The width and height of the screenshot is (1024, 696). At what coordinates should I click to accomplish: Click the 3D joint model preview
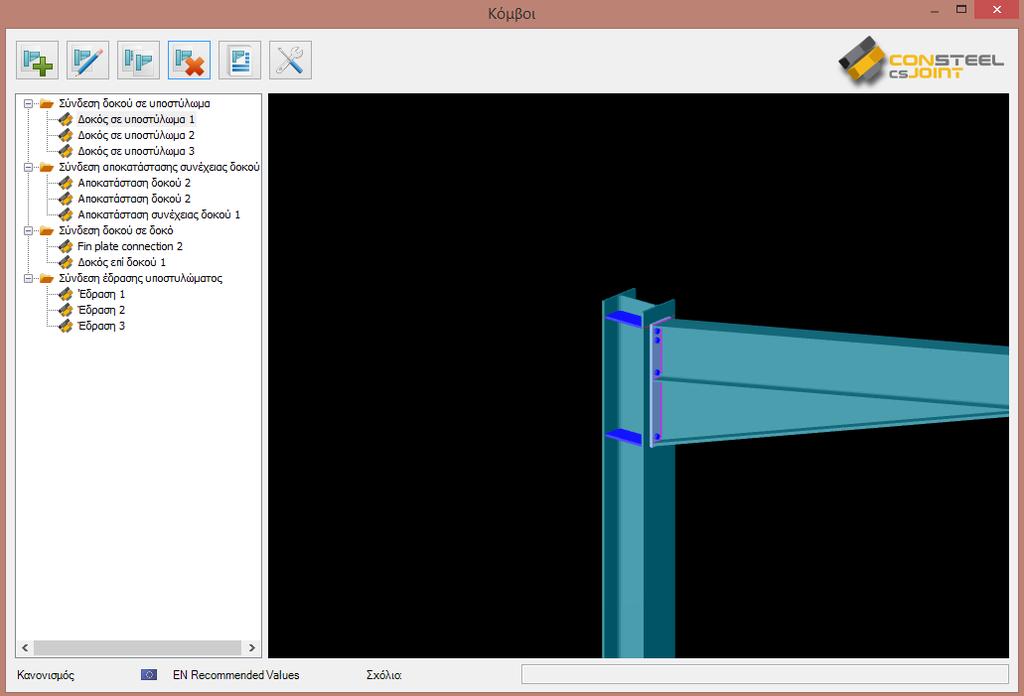[638, 375]
